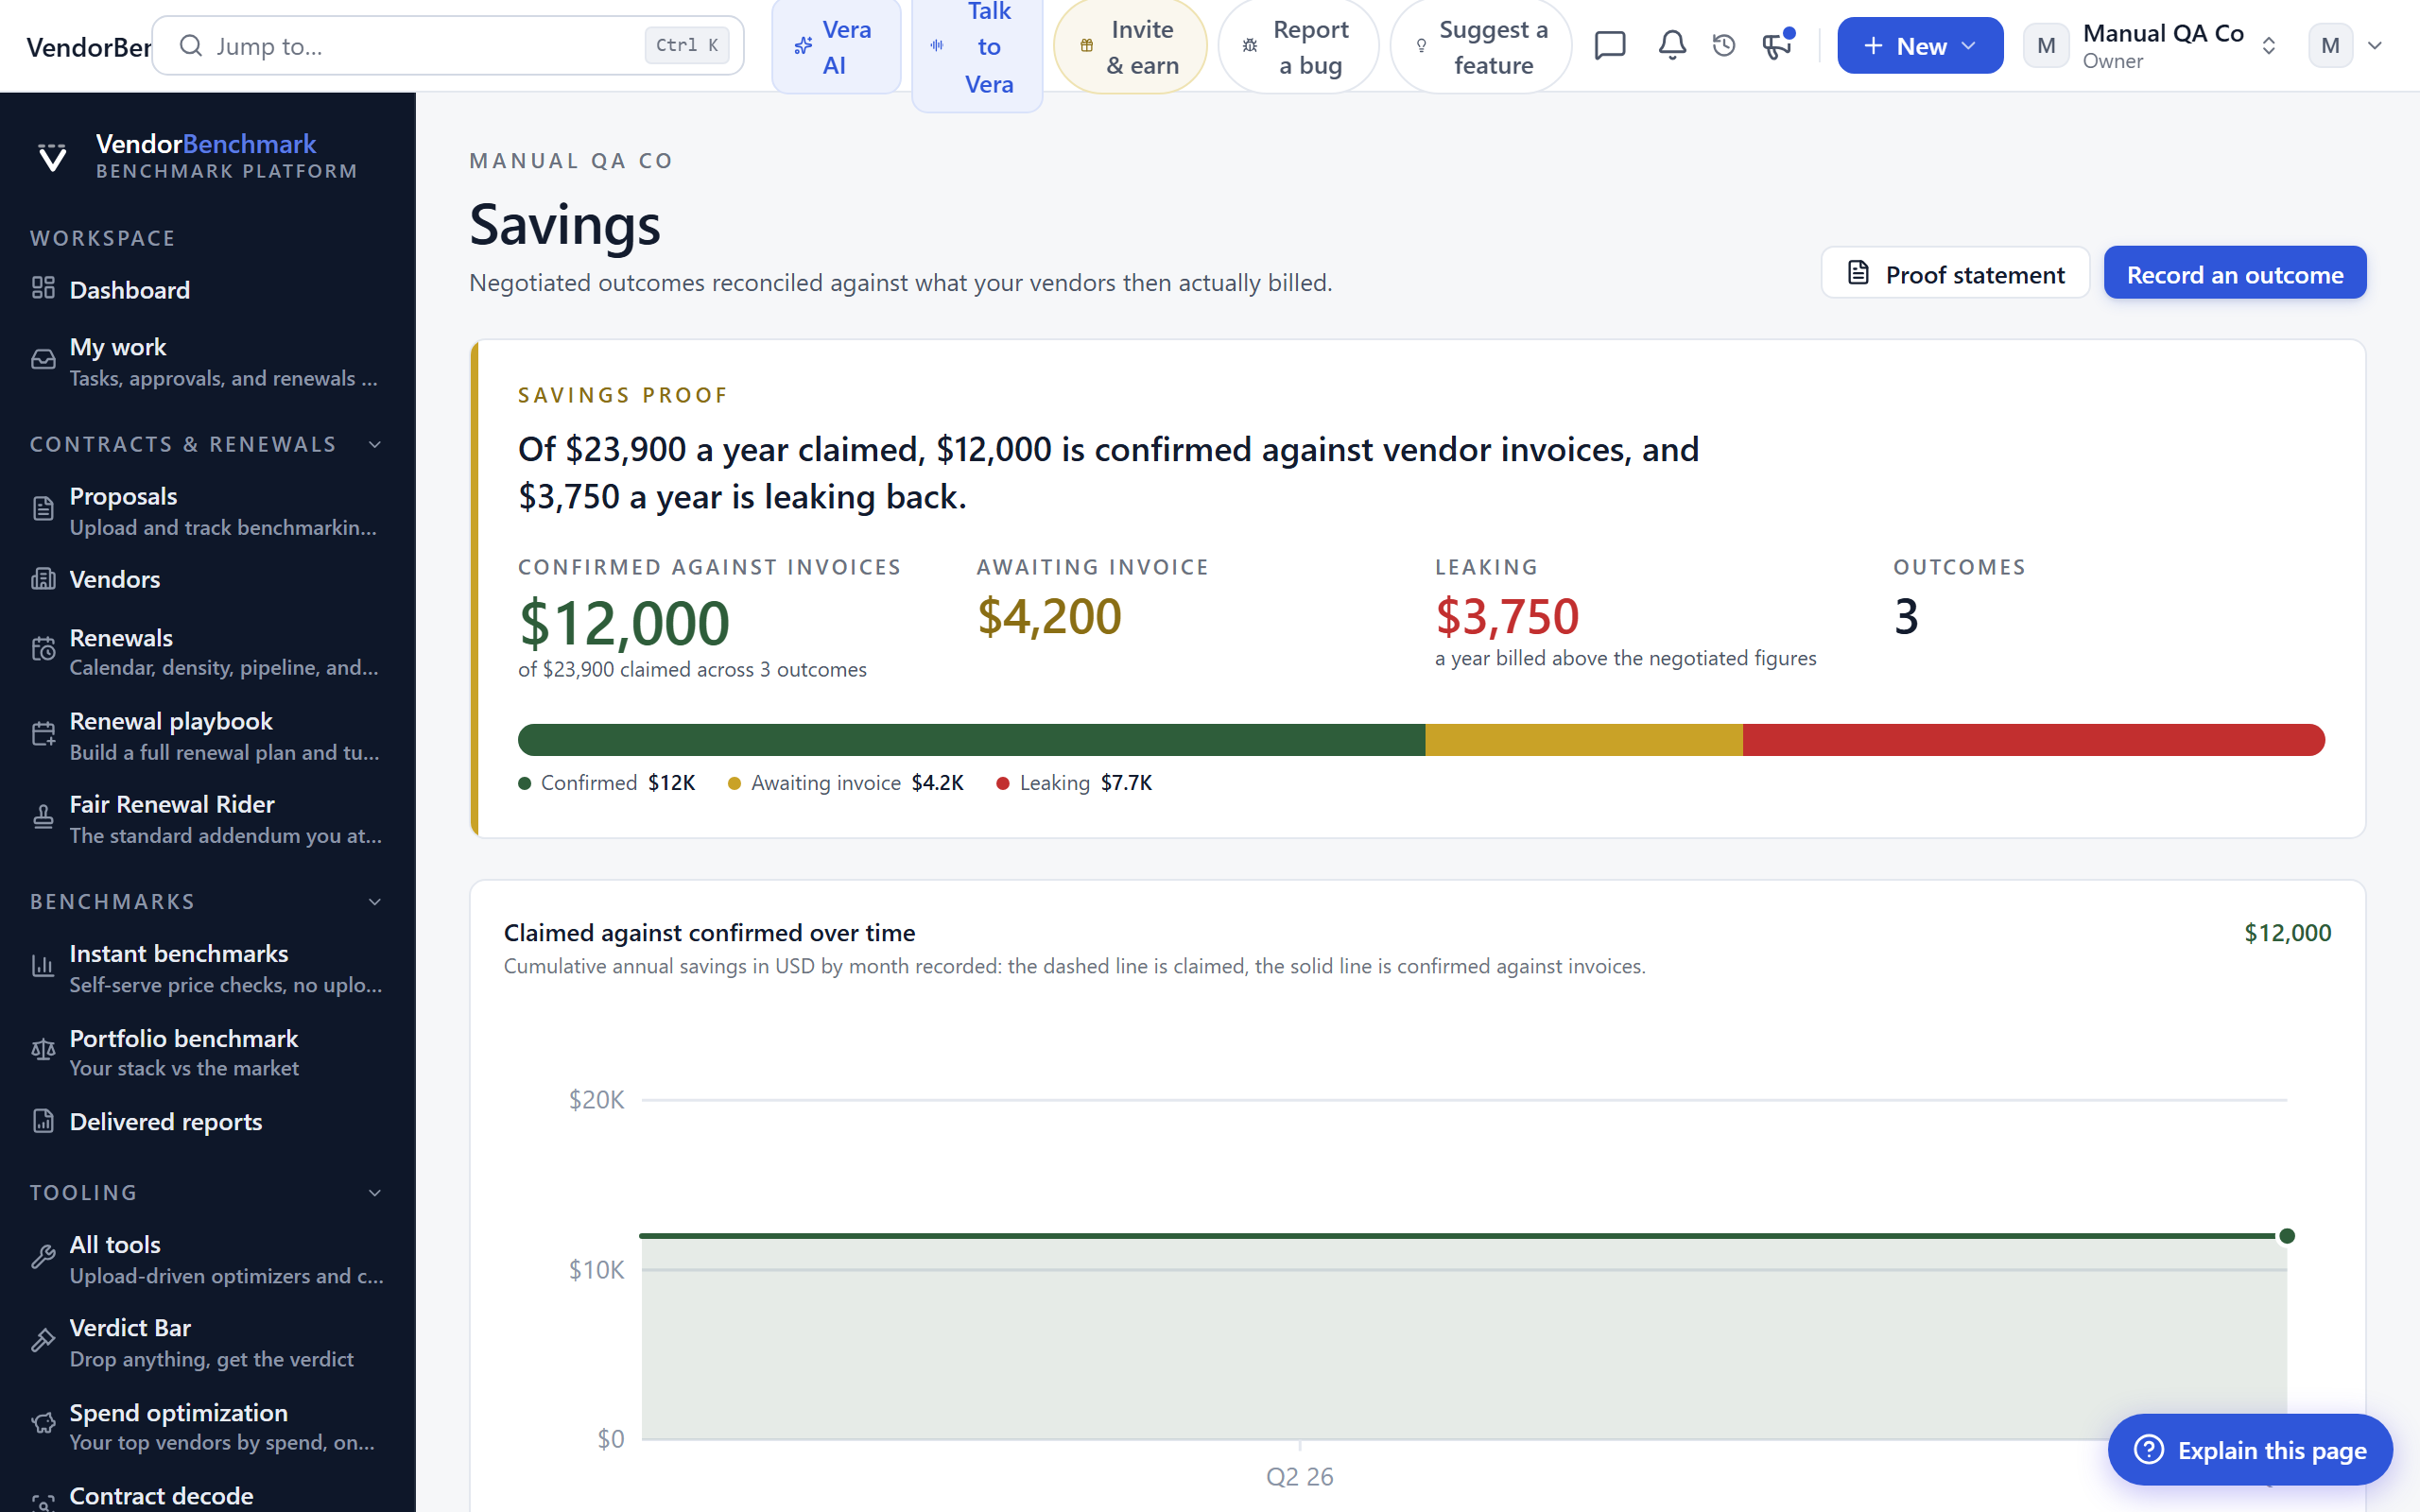This screenshot has height=1512, width=2420.
Task: Click Explain this page
Action: coord(2249,1449)
